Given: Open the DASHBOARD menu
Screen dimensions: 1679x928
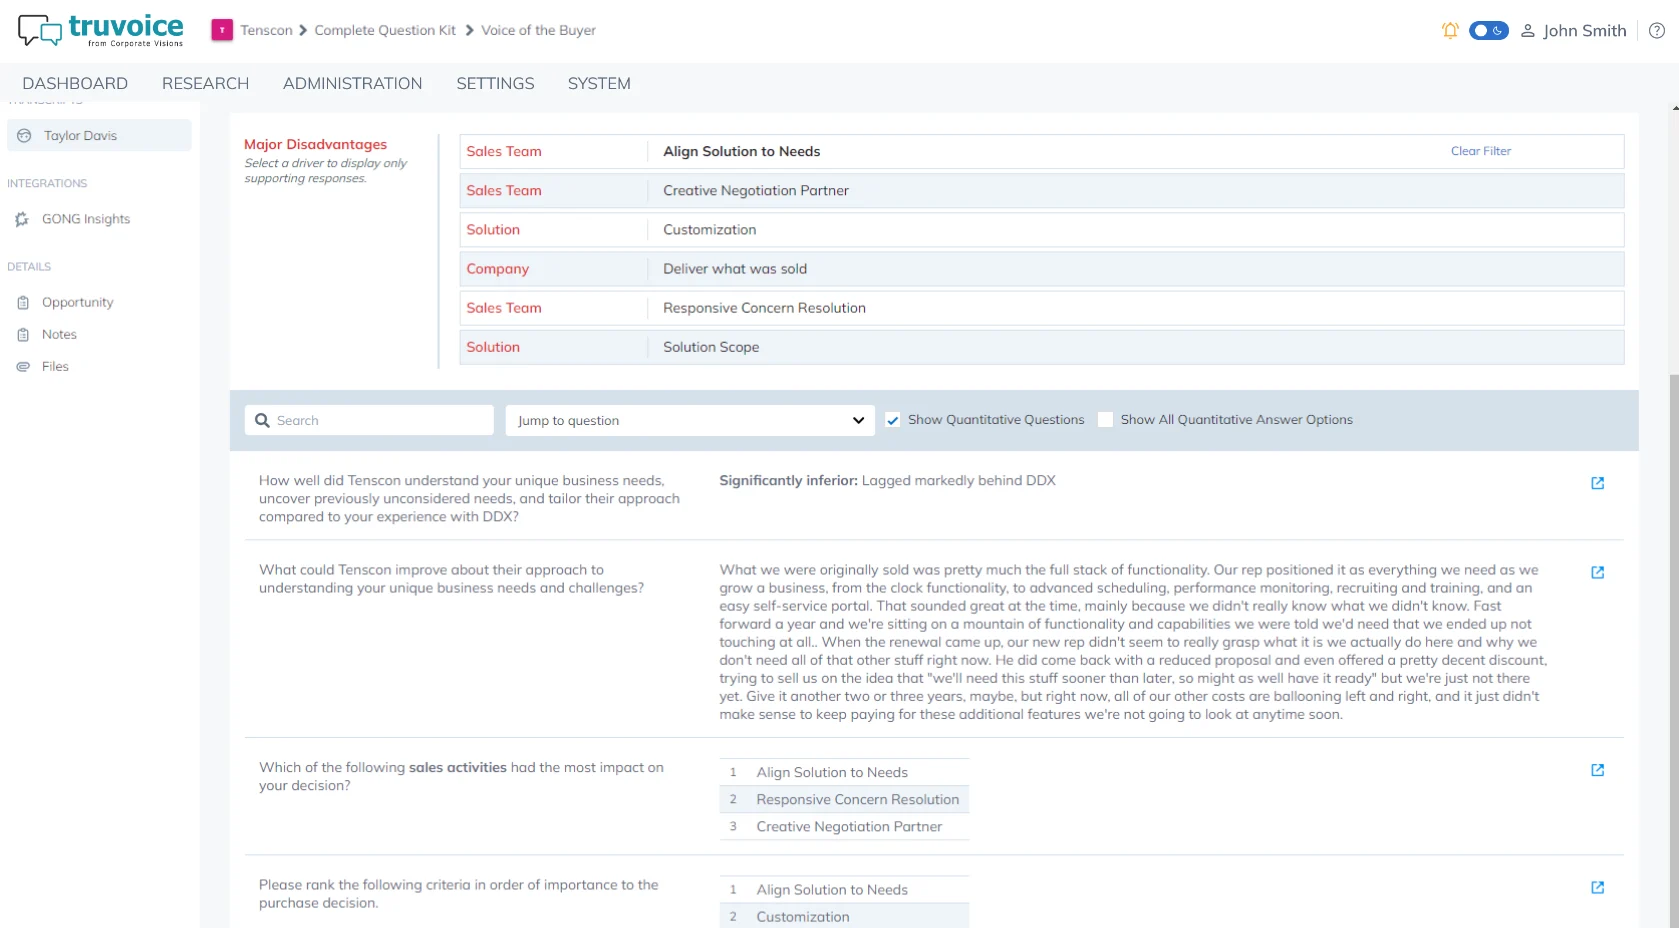Looking at the screenshot, I should click(75, 83).
